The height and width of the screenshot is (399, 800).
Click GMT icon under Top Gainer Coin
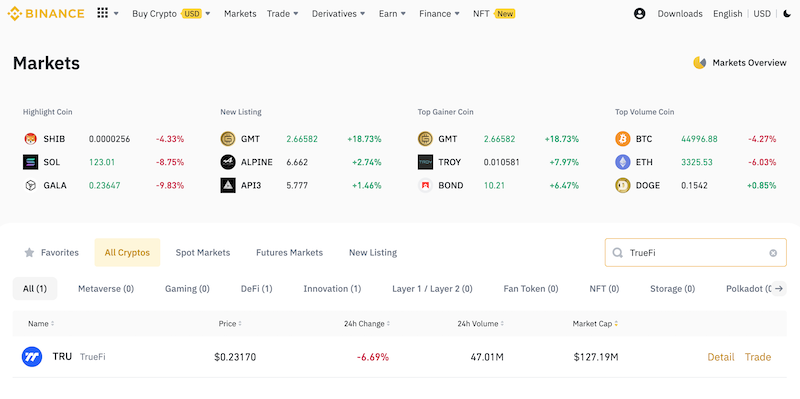click(425, 139)
